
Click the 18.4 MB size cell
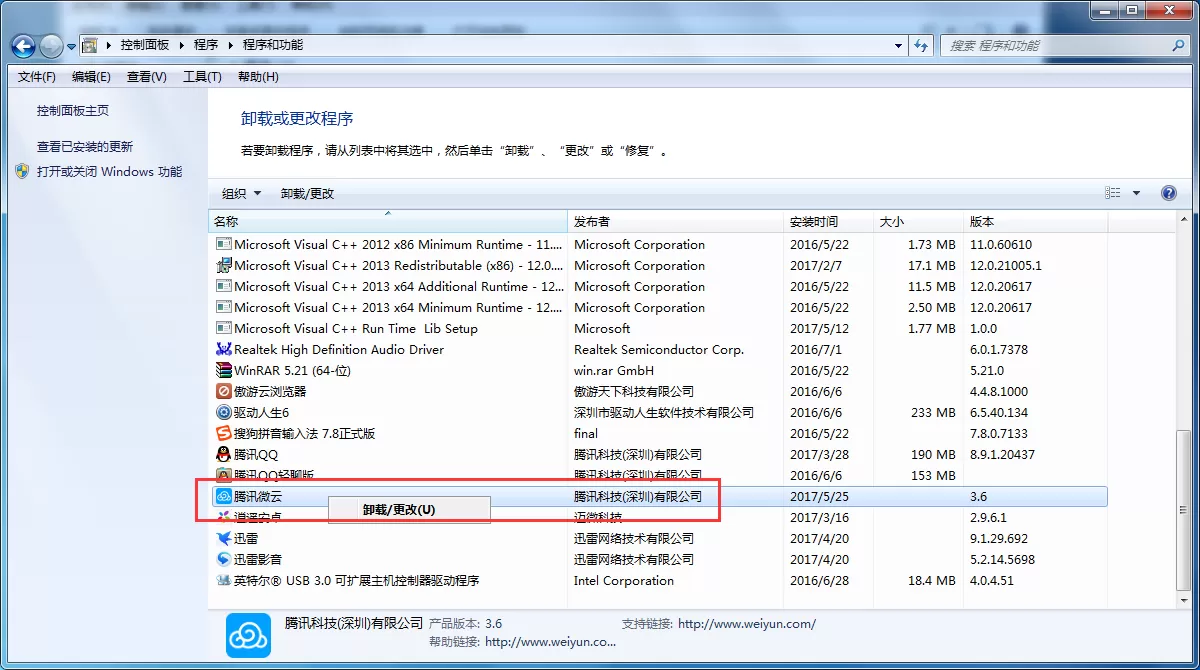tap(932, 580)
